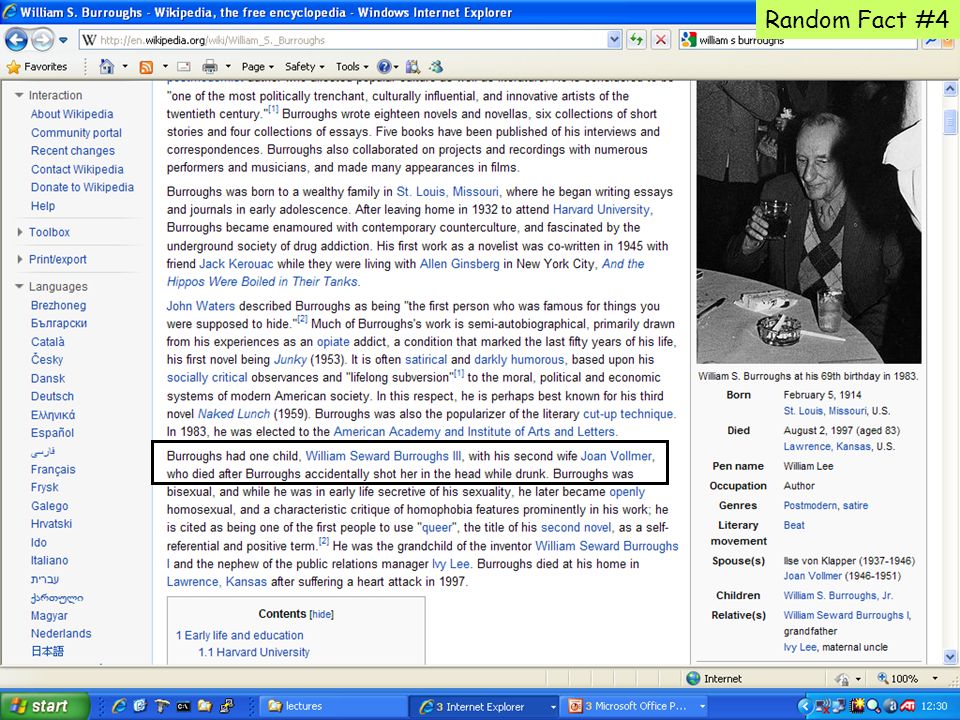The image size is (960, 720).
Task: Open the Tools menu
Action: [352, 67]
